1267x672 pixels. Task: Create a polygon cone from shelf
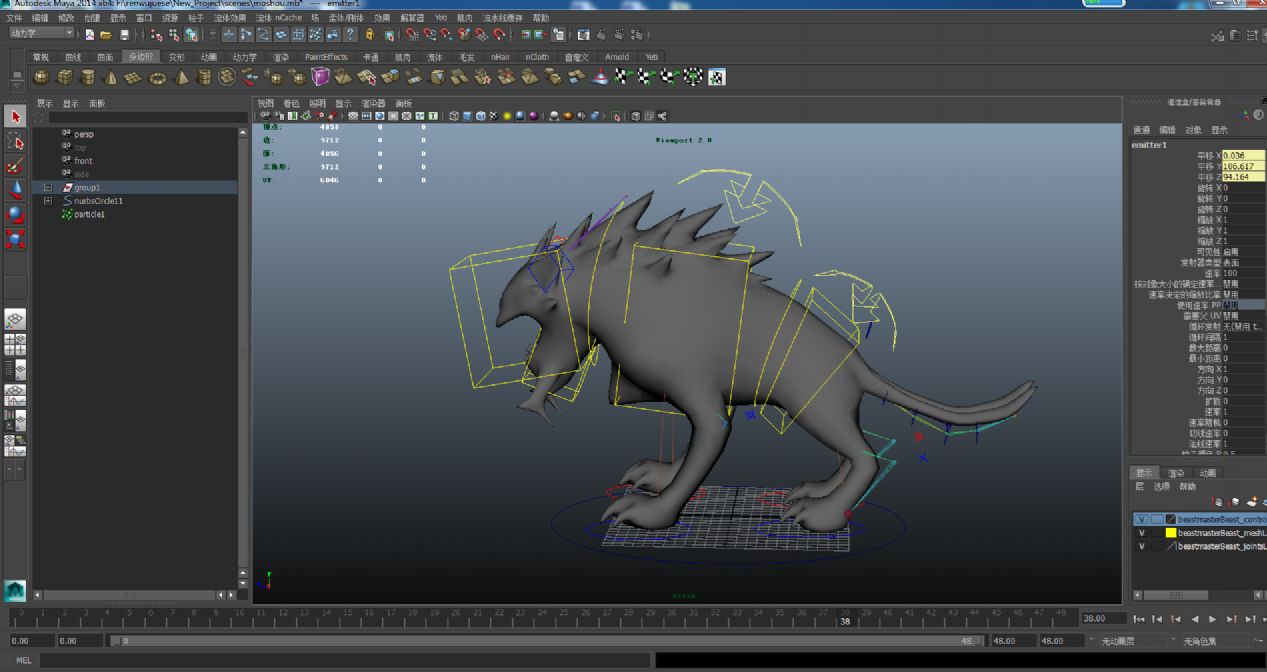click(111, 77)
